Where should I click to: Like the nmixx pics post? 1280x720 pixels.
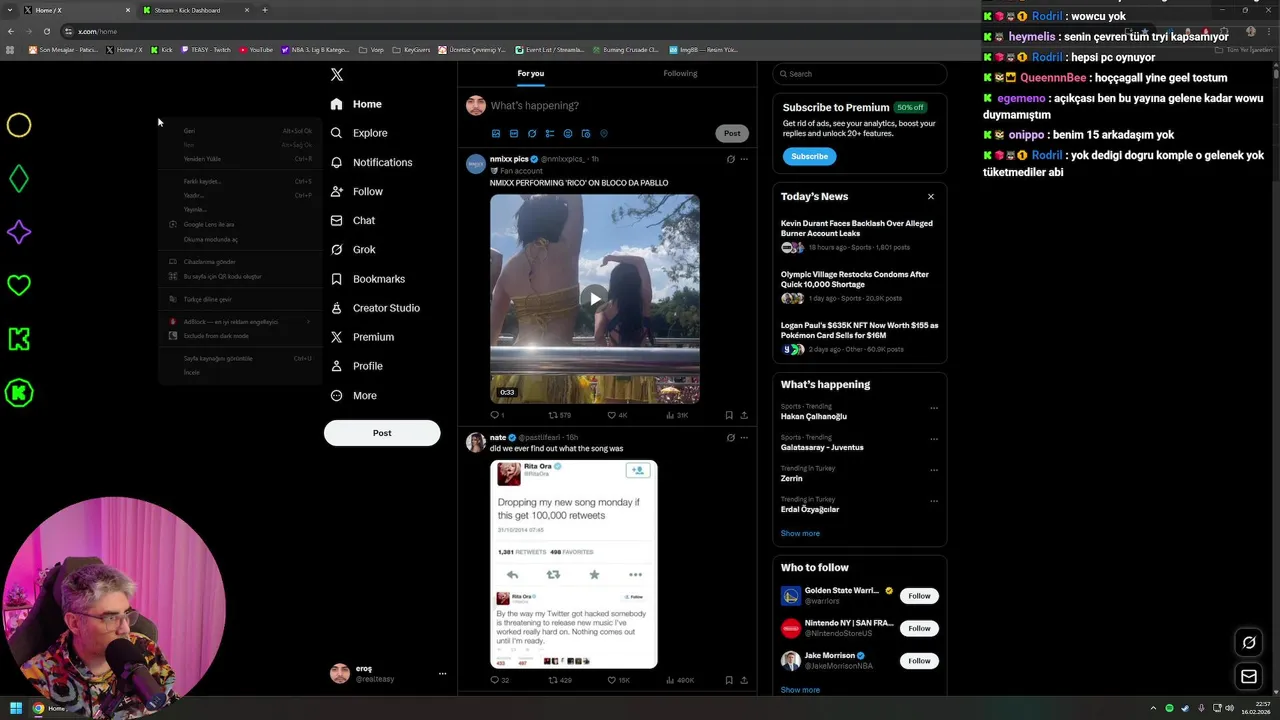617,415
